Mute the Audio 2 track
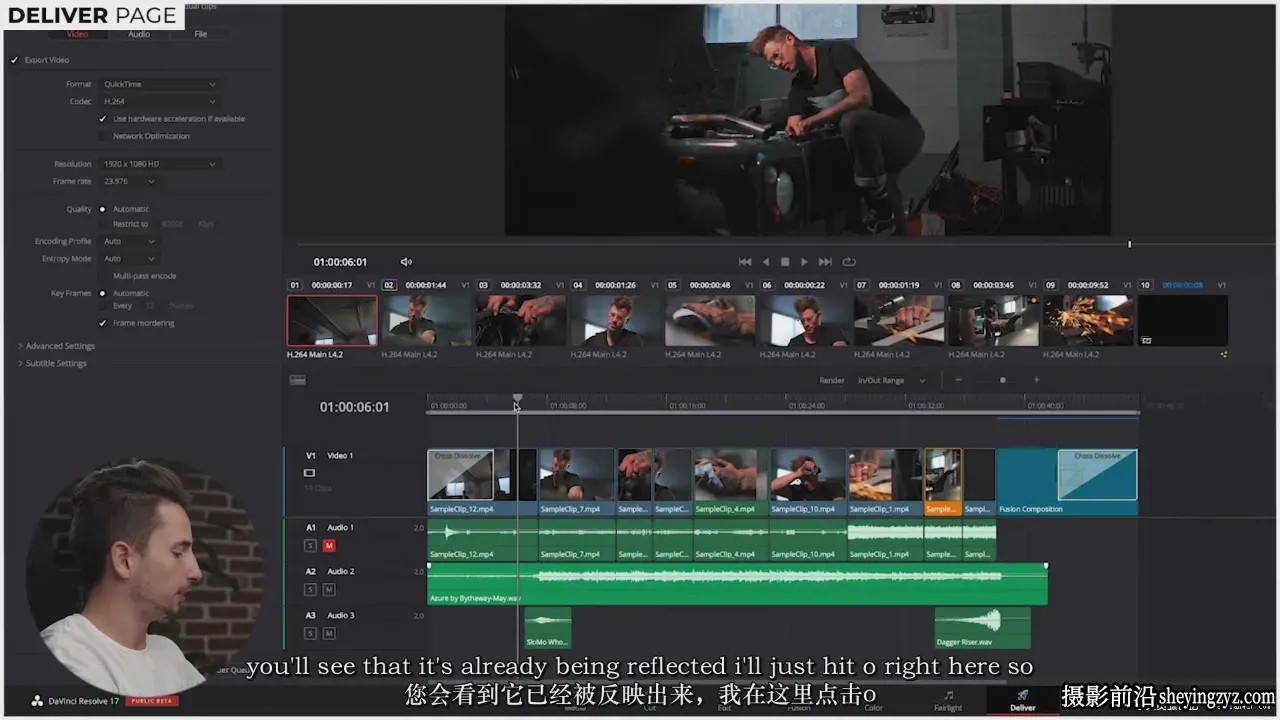This screenshot has height=720, width=1280. click(x=329, y=589)
